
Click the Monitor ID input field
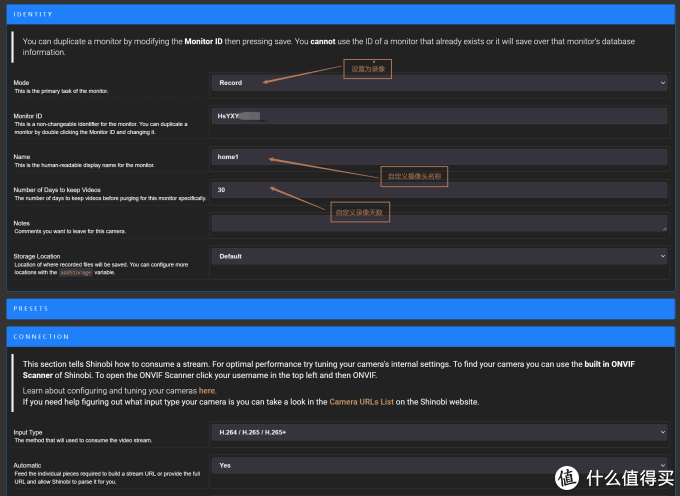(438, 116)
